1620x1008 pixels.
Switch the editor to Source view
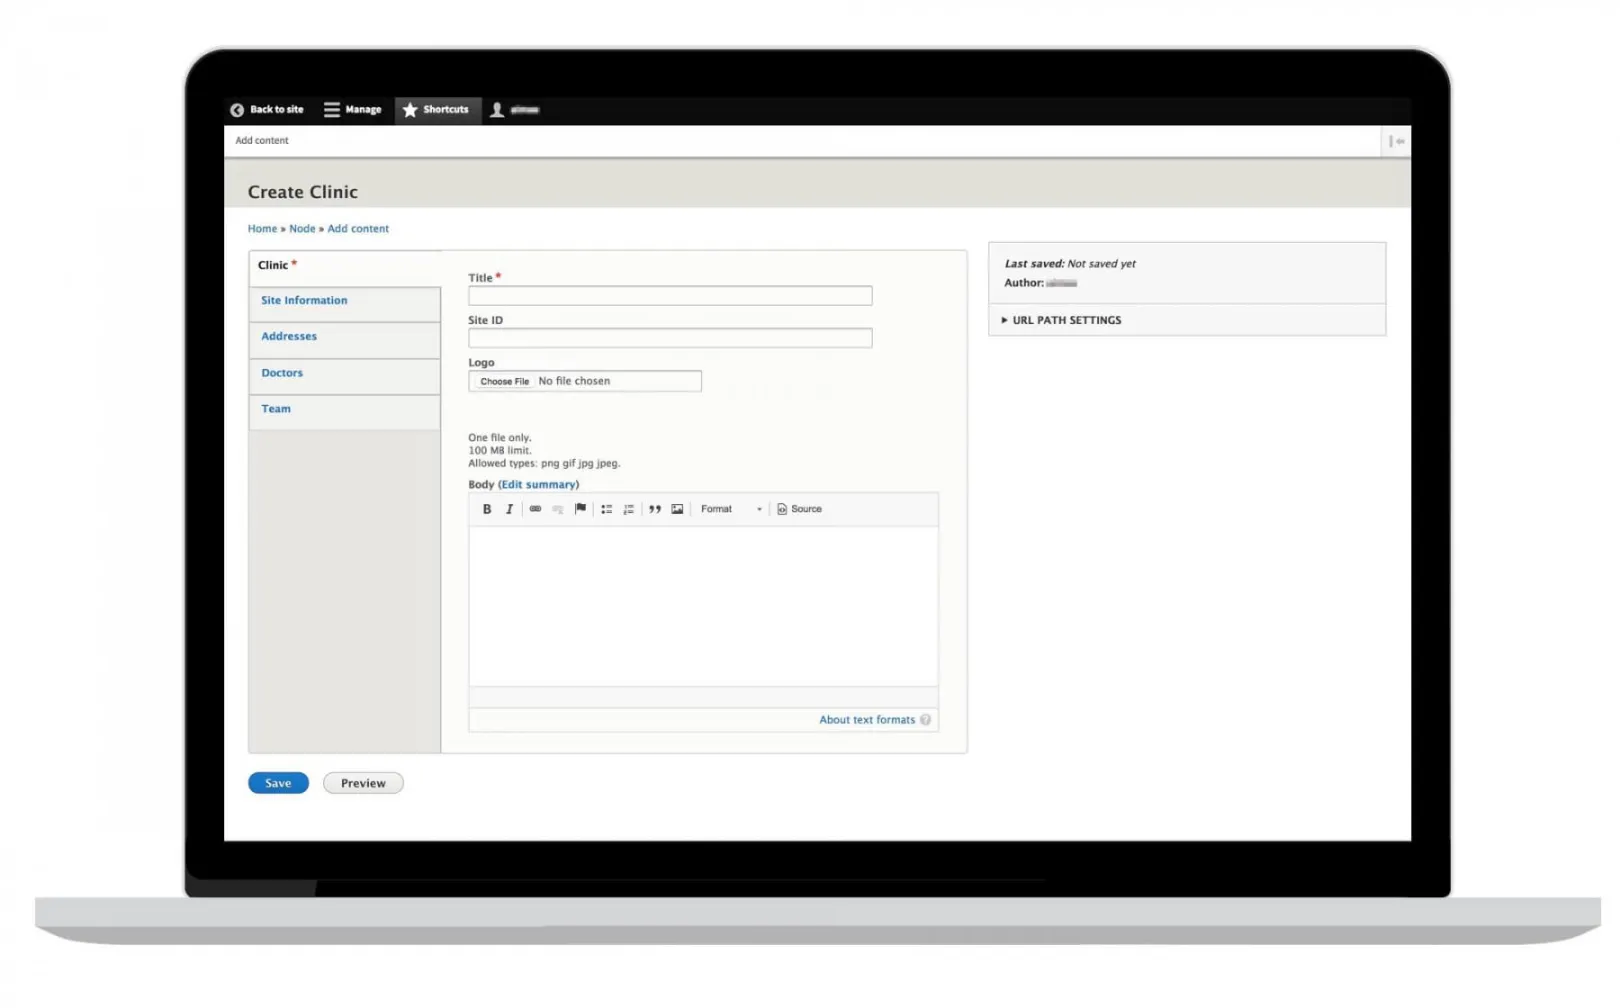tap(799, 509)
